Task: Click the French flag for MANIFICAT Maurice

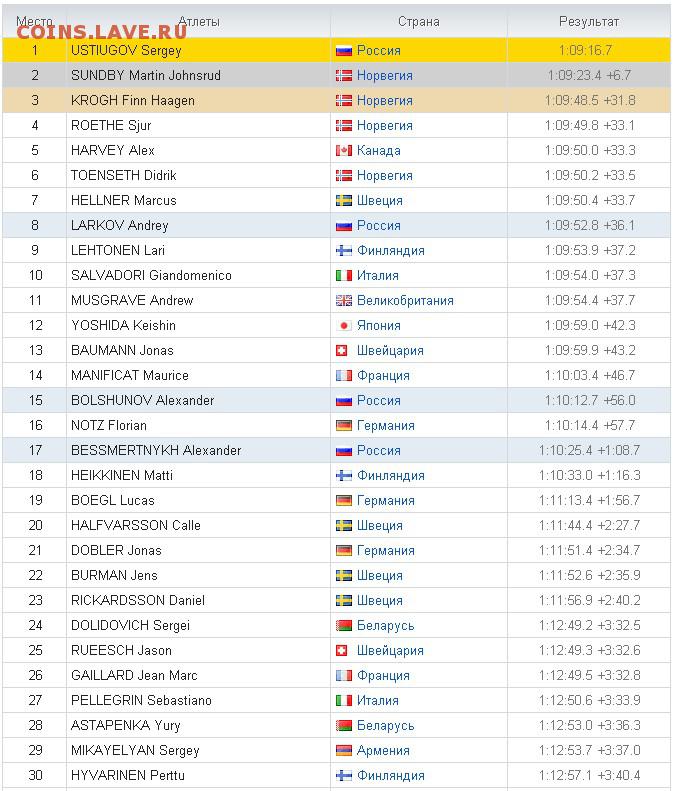Action: 344,376
